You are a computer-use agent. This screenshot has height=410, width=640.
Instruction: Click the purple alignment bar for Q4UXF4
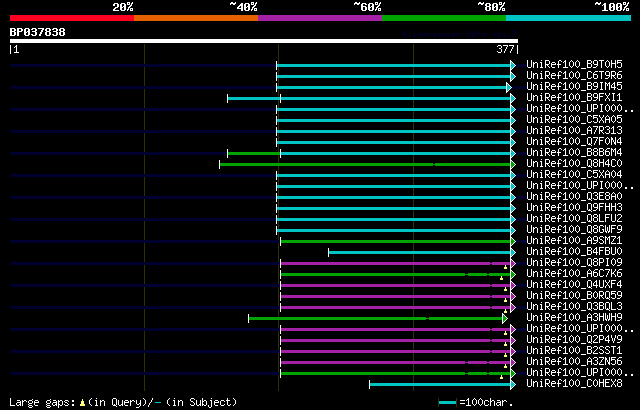pyautogui.click(x=396, y=286)
